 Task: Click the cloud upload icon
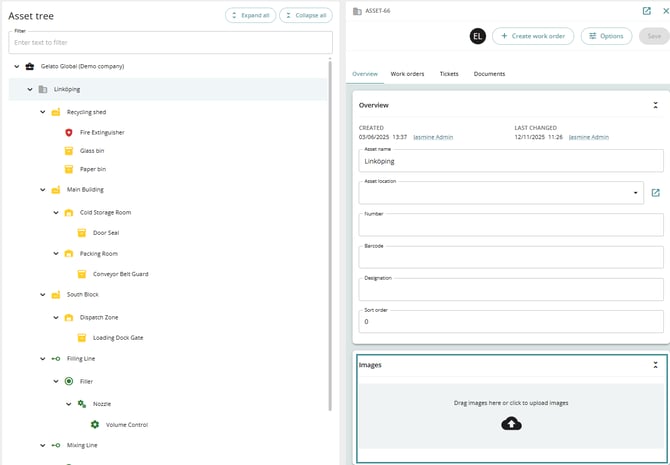[x=511, y=424]
